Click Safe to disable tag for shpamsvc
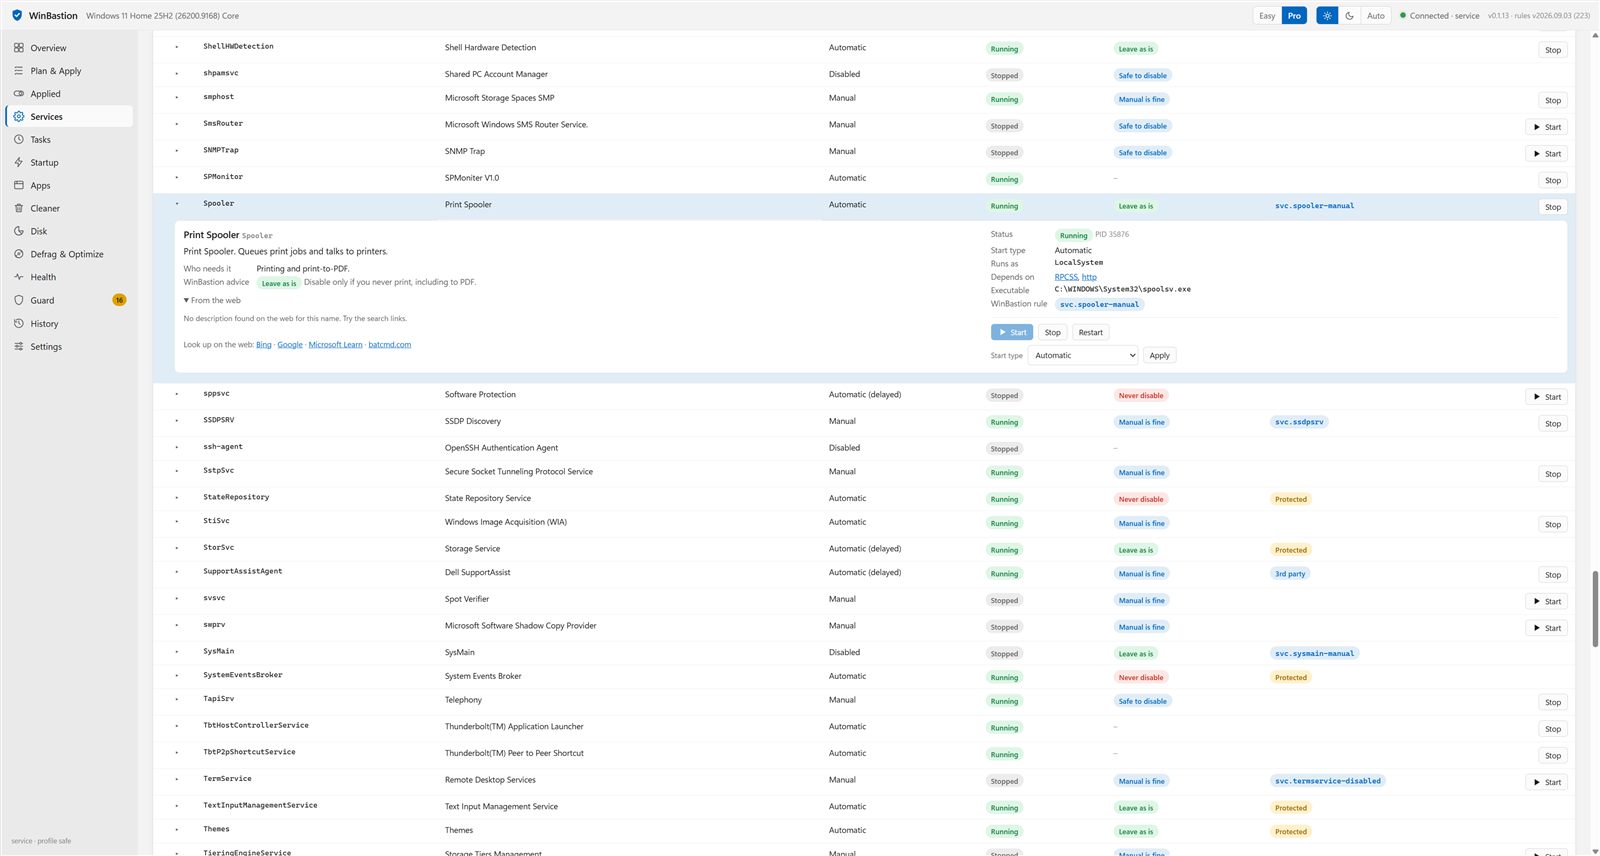 (1142, 76)
